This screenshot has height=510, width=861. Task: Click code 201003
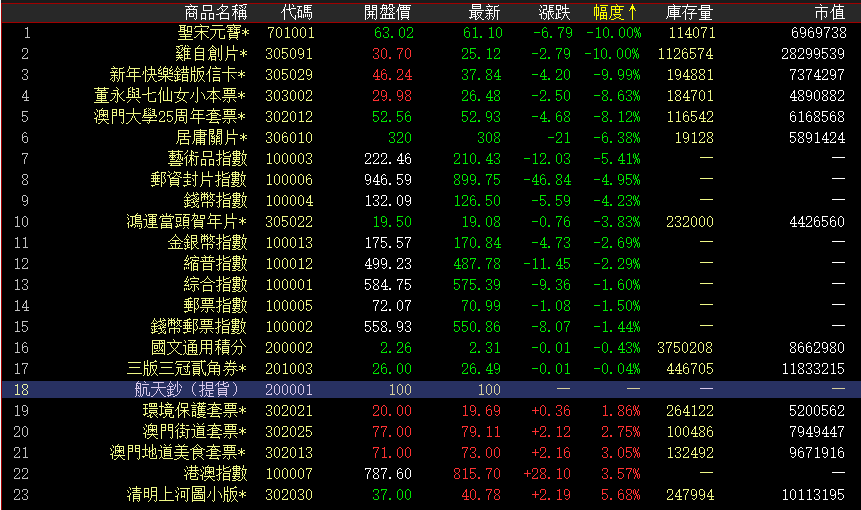289,369
